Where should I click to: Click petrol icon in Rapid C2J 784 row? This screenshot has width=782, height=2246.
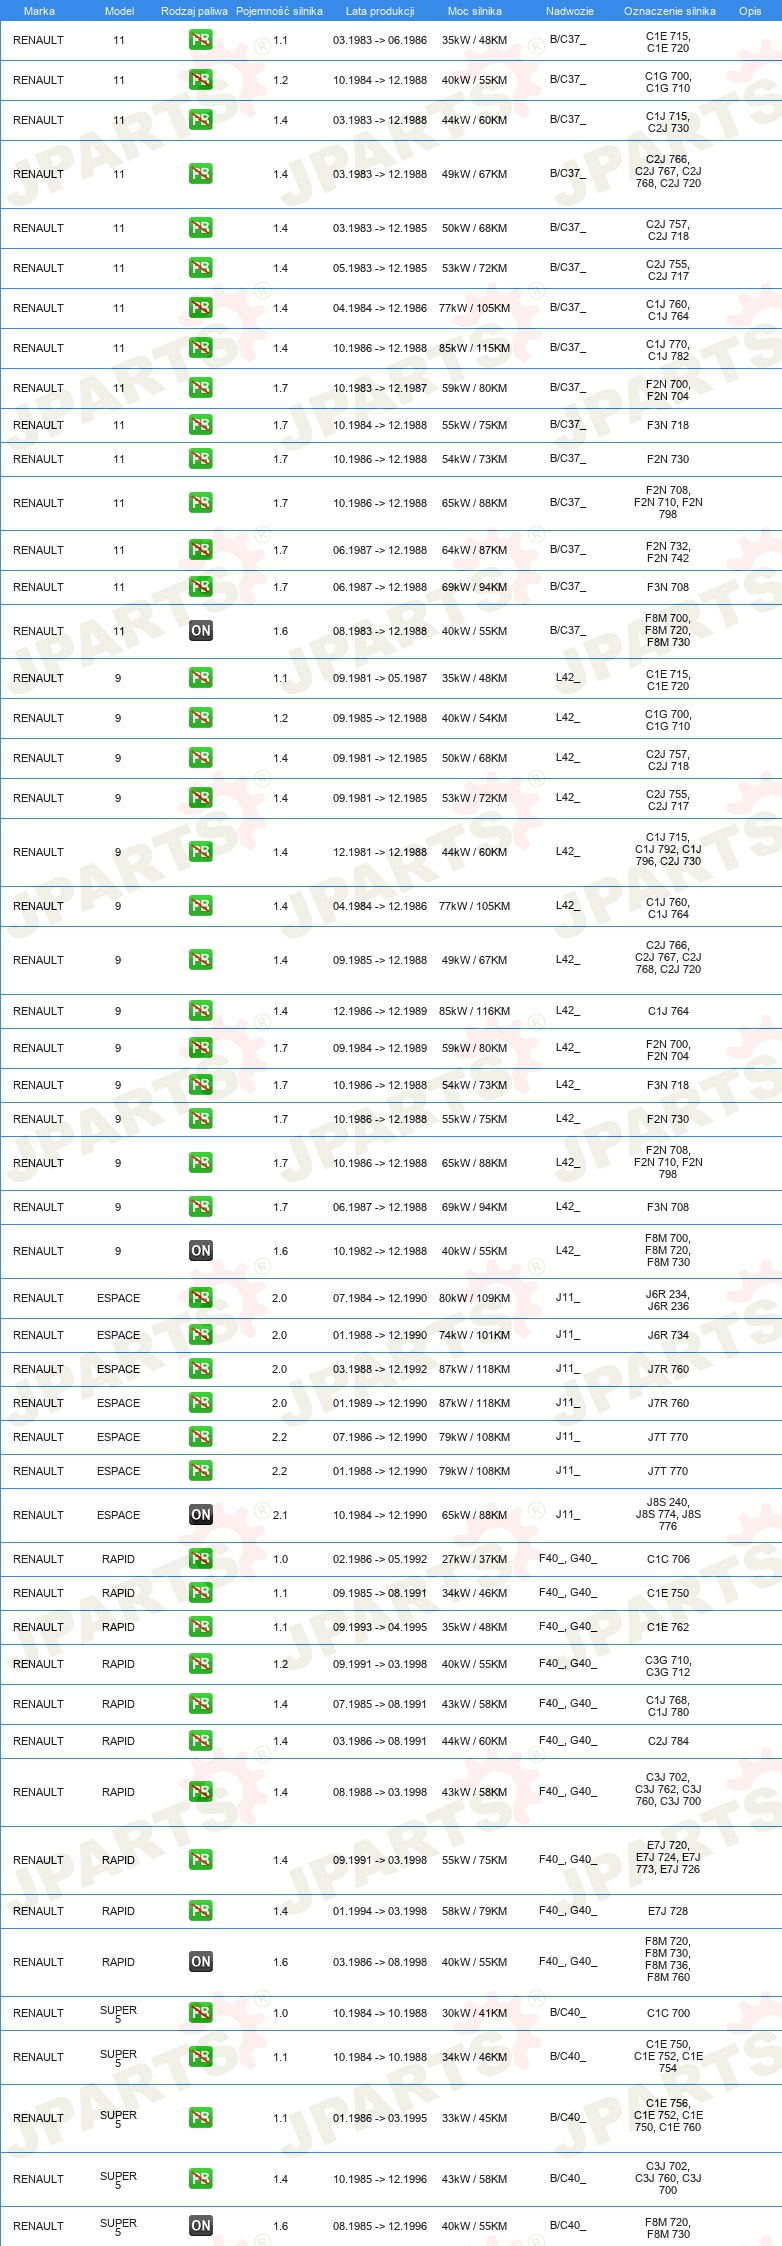200,1741
